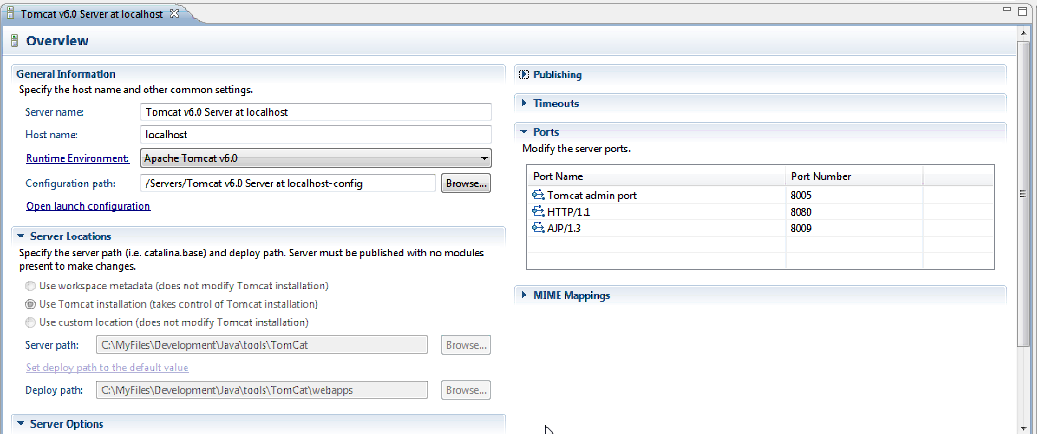Open the Runtime Environment Apache Tomcat dropdown

point(316,158)
